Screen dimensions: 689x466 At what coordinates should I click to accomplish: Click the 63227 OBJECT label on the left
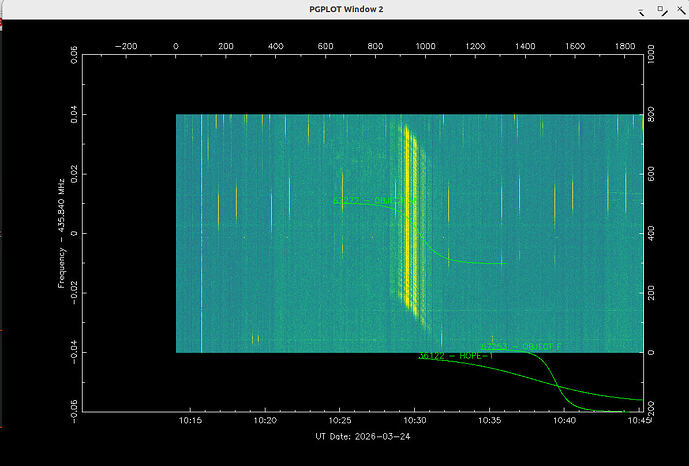point(372,201)
